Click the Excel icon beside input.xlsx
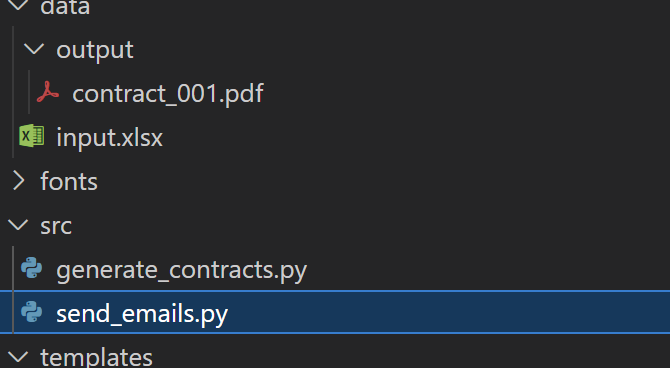670x368 pixels. (32, 136)
